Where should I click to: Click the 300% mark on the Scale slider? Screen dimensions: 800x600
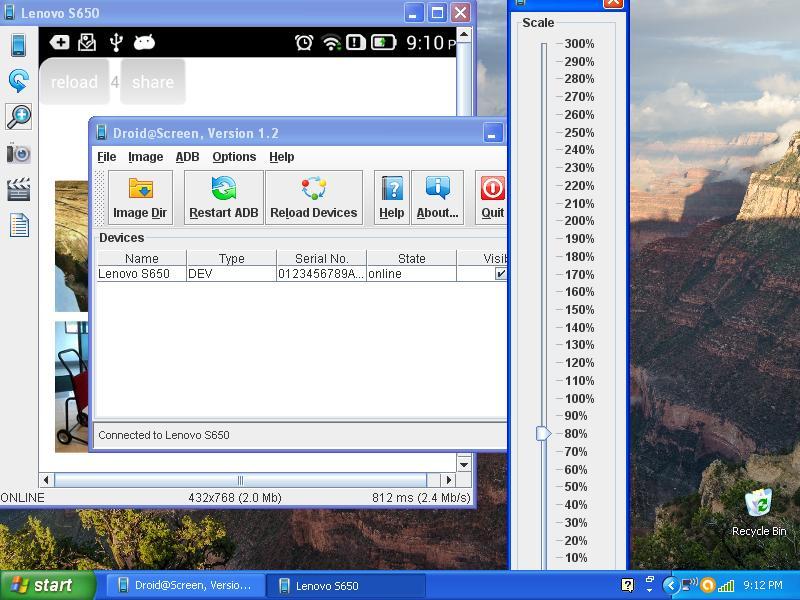coord(579,43)
